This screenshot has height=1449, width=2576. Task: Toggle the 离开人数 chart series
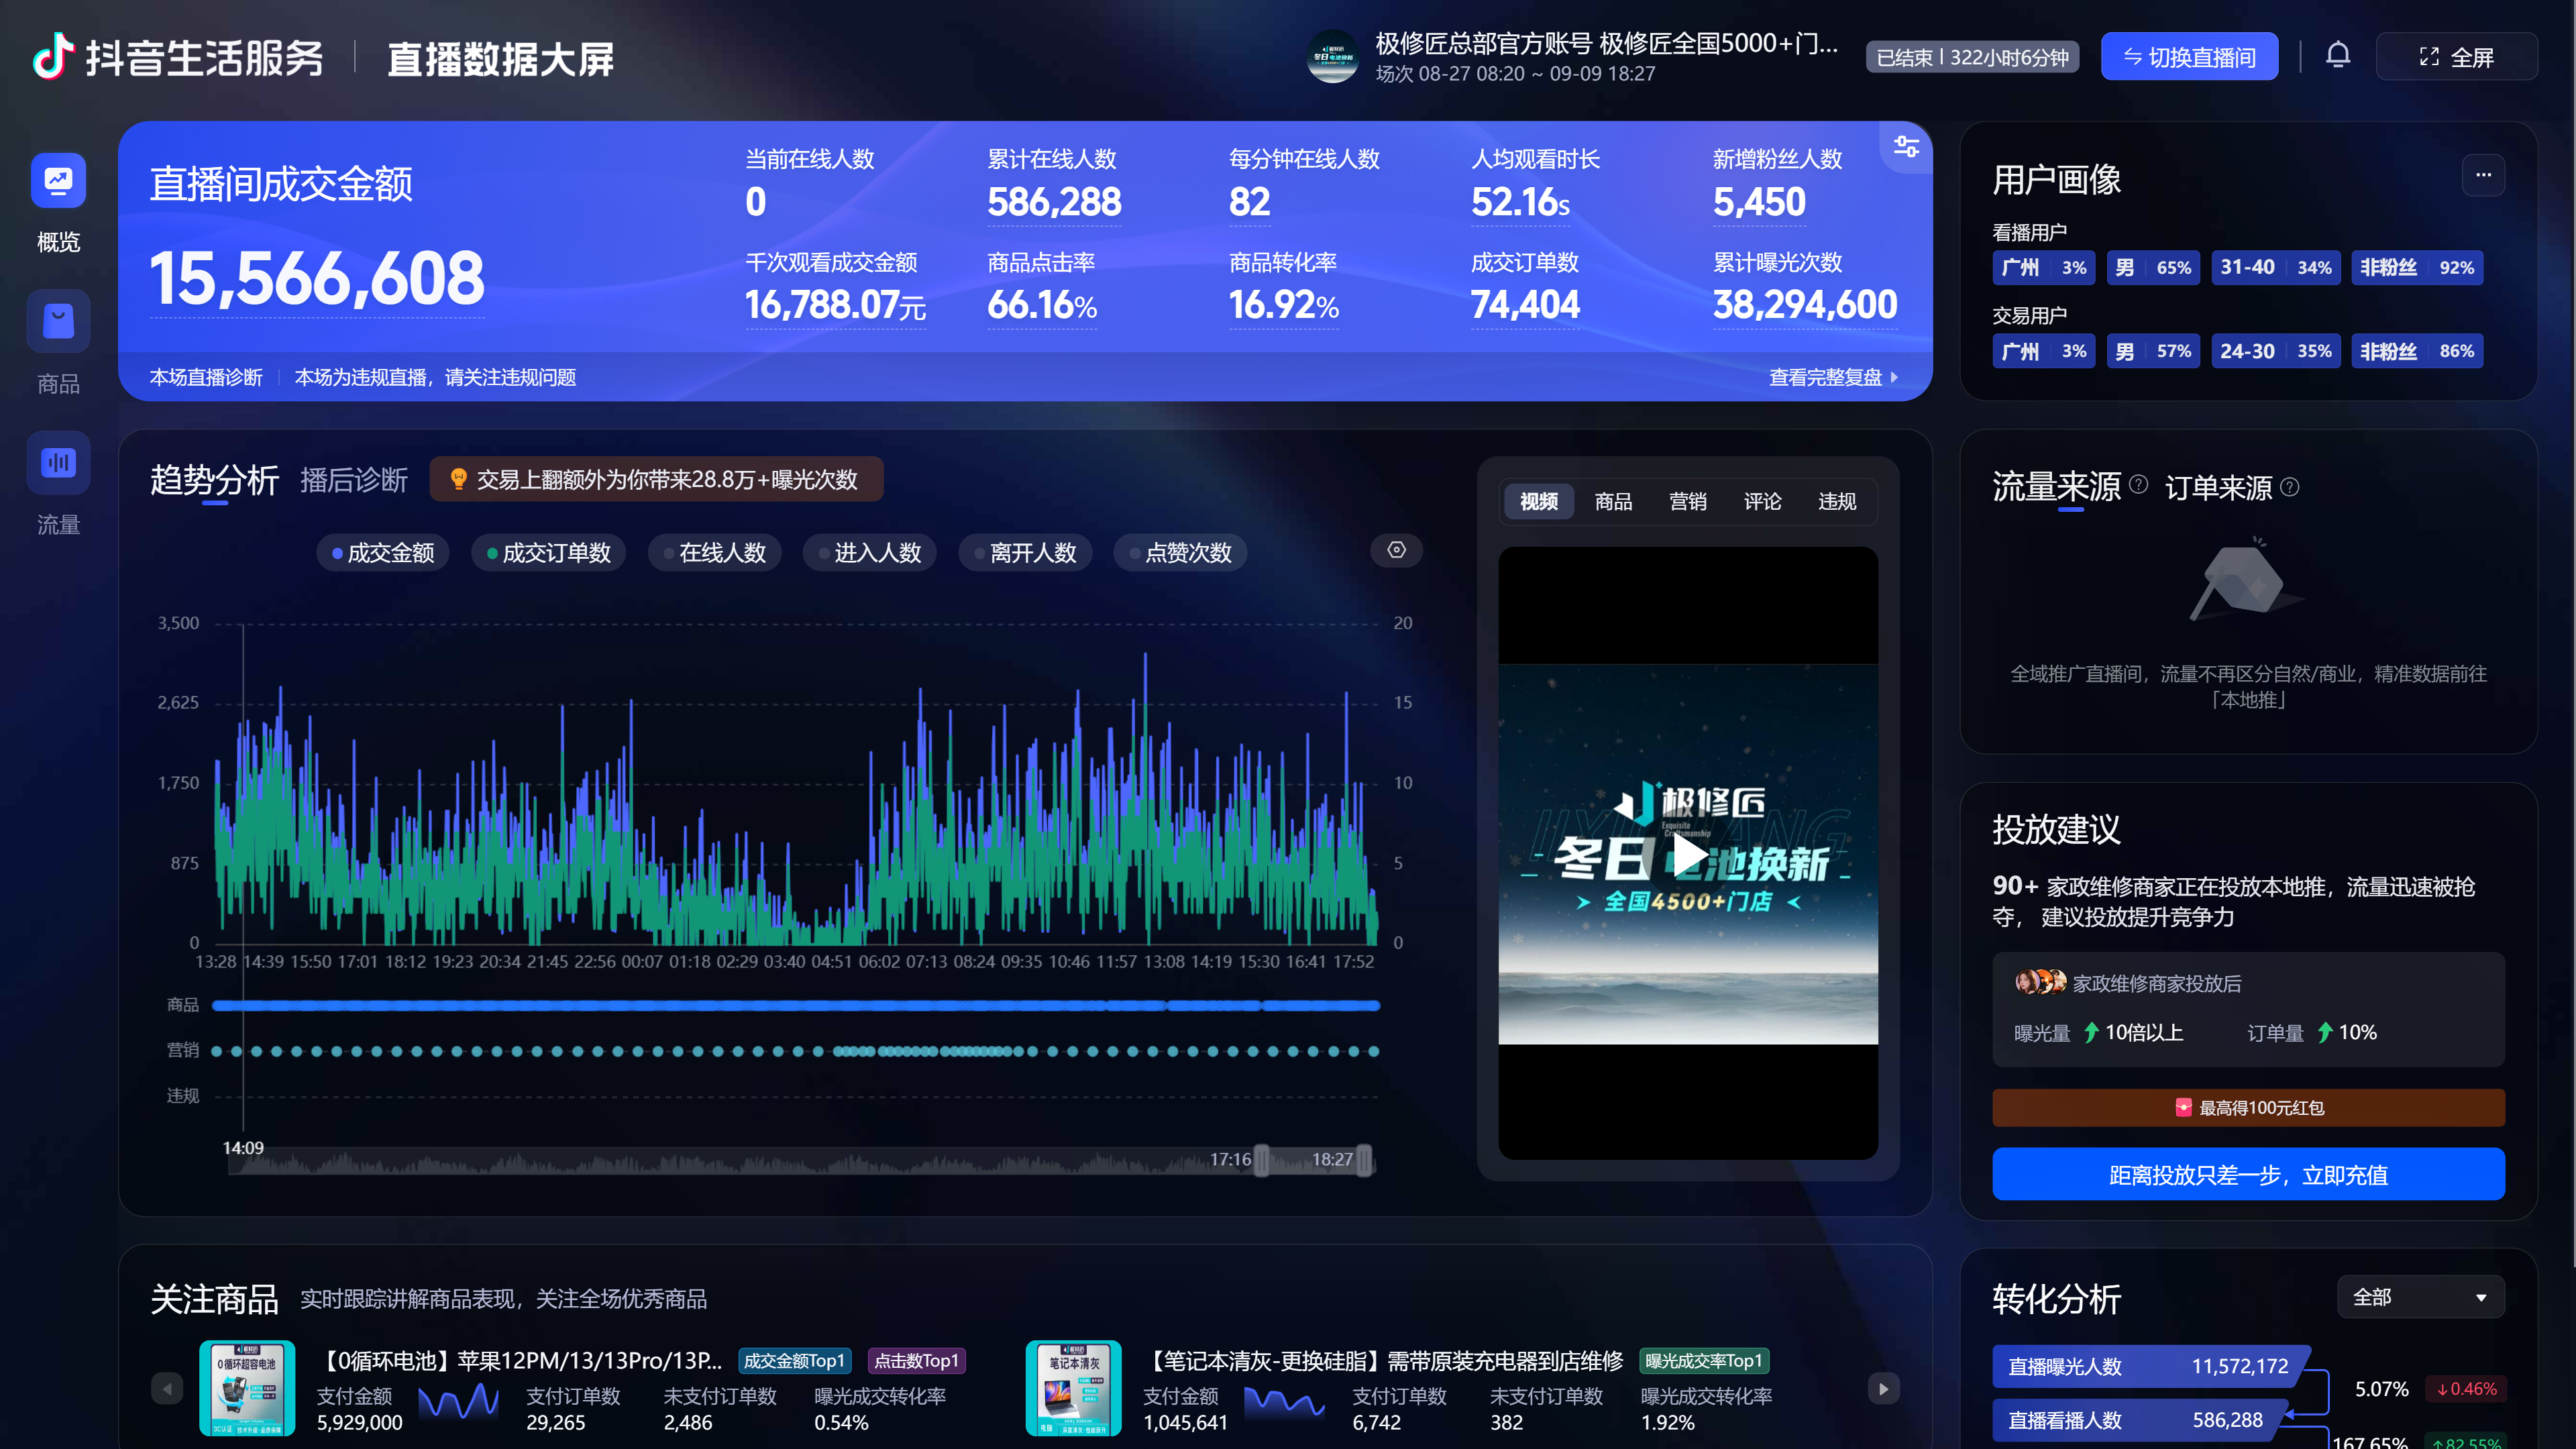(x=1025, y=553)
